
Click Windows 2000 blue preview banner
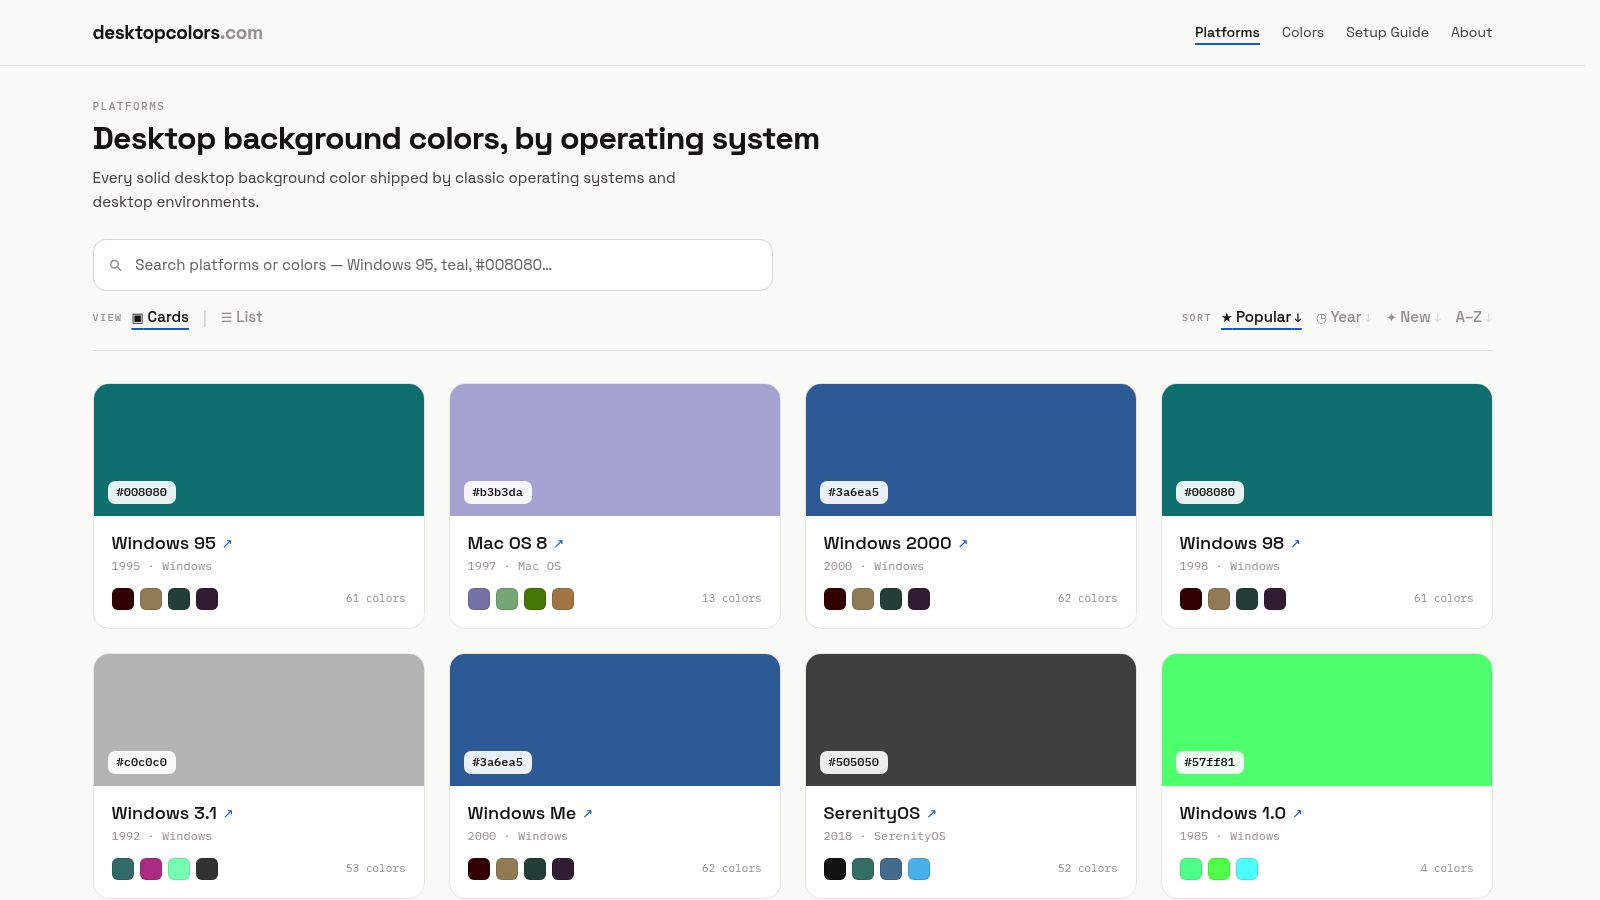(971, 450)
